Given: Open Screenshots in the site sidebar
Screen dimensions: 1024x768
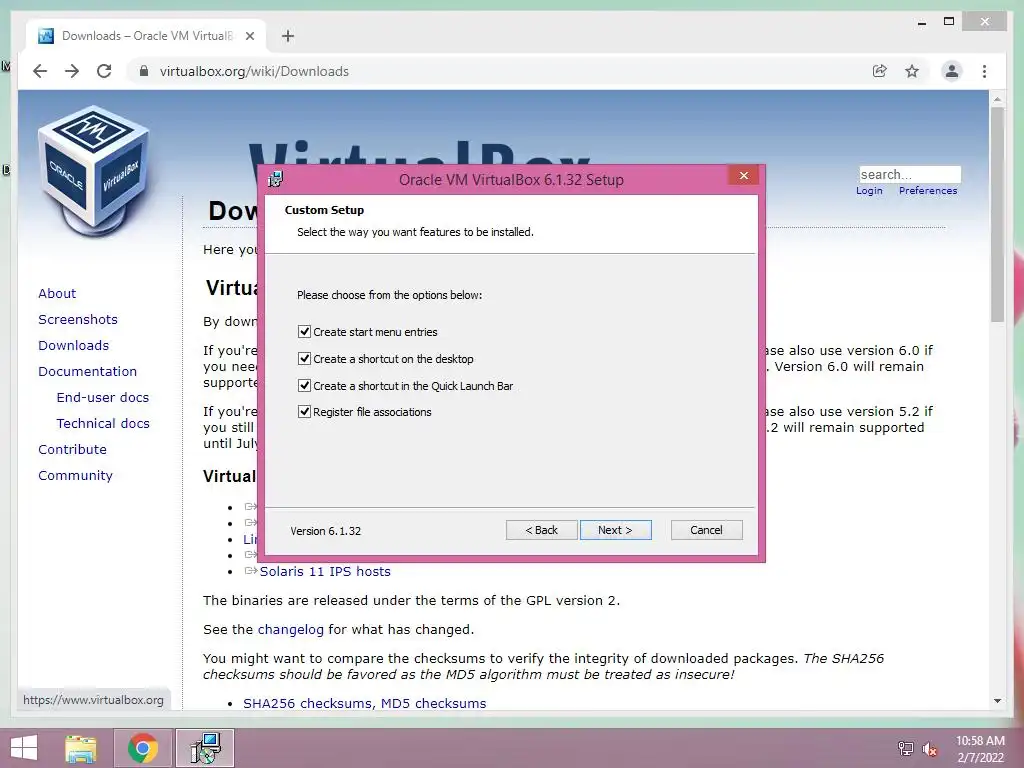Looking at the screenshot, I should pos(78,319).
